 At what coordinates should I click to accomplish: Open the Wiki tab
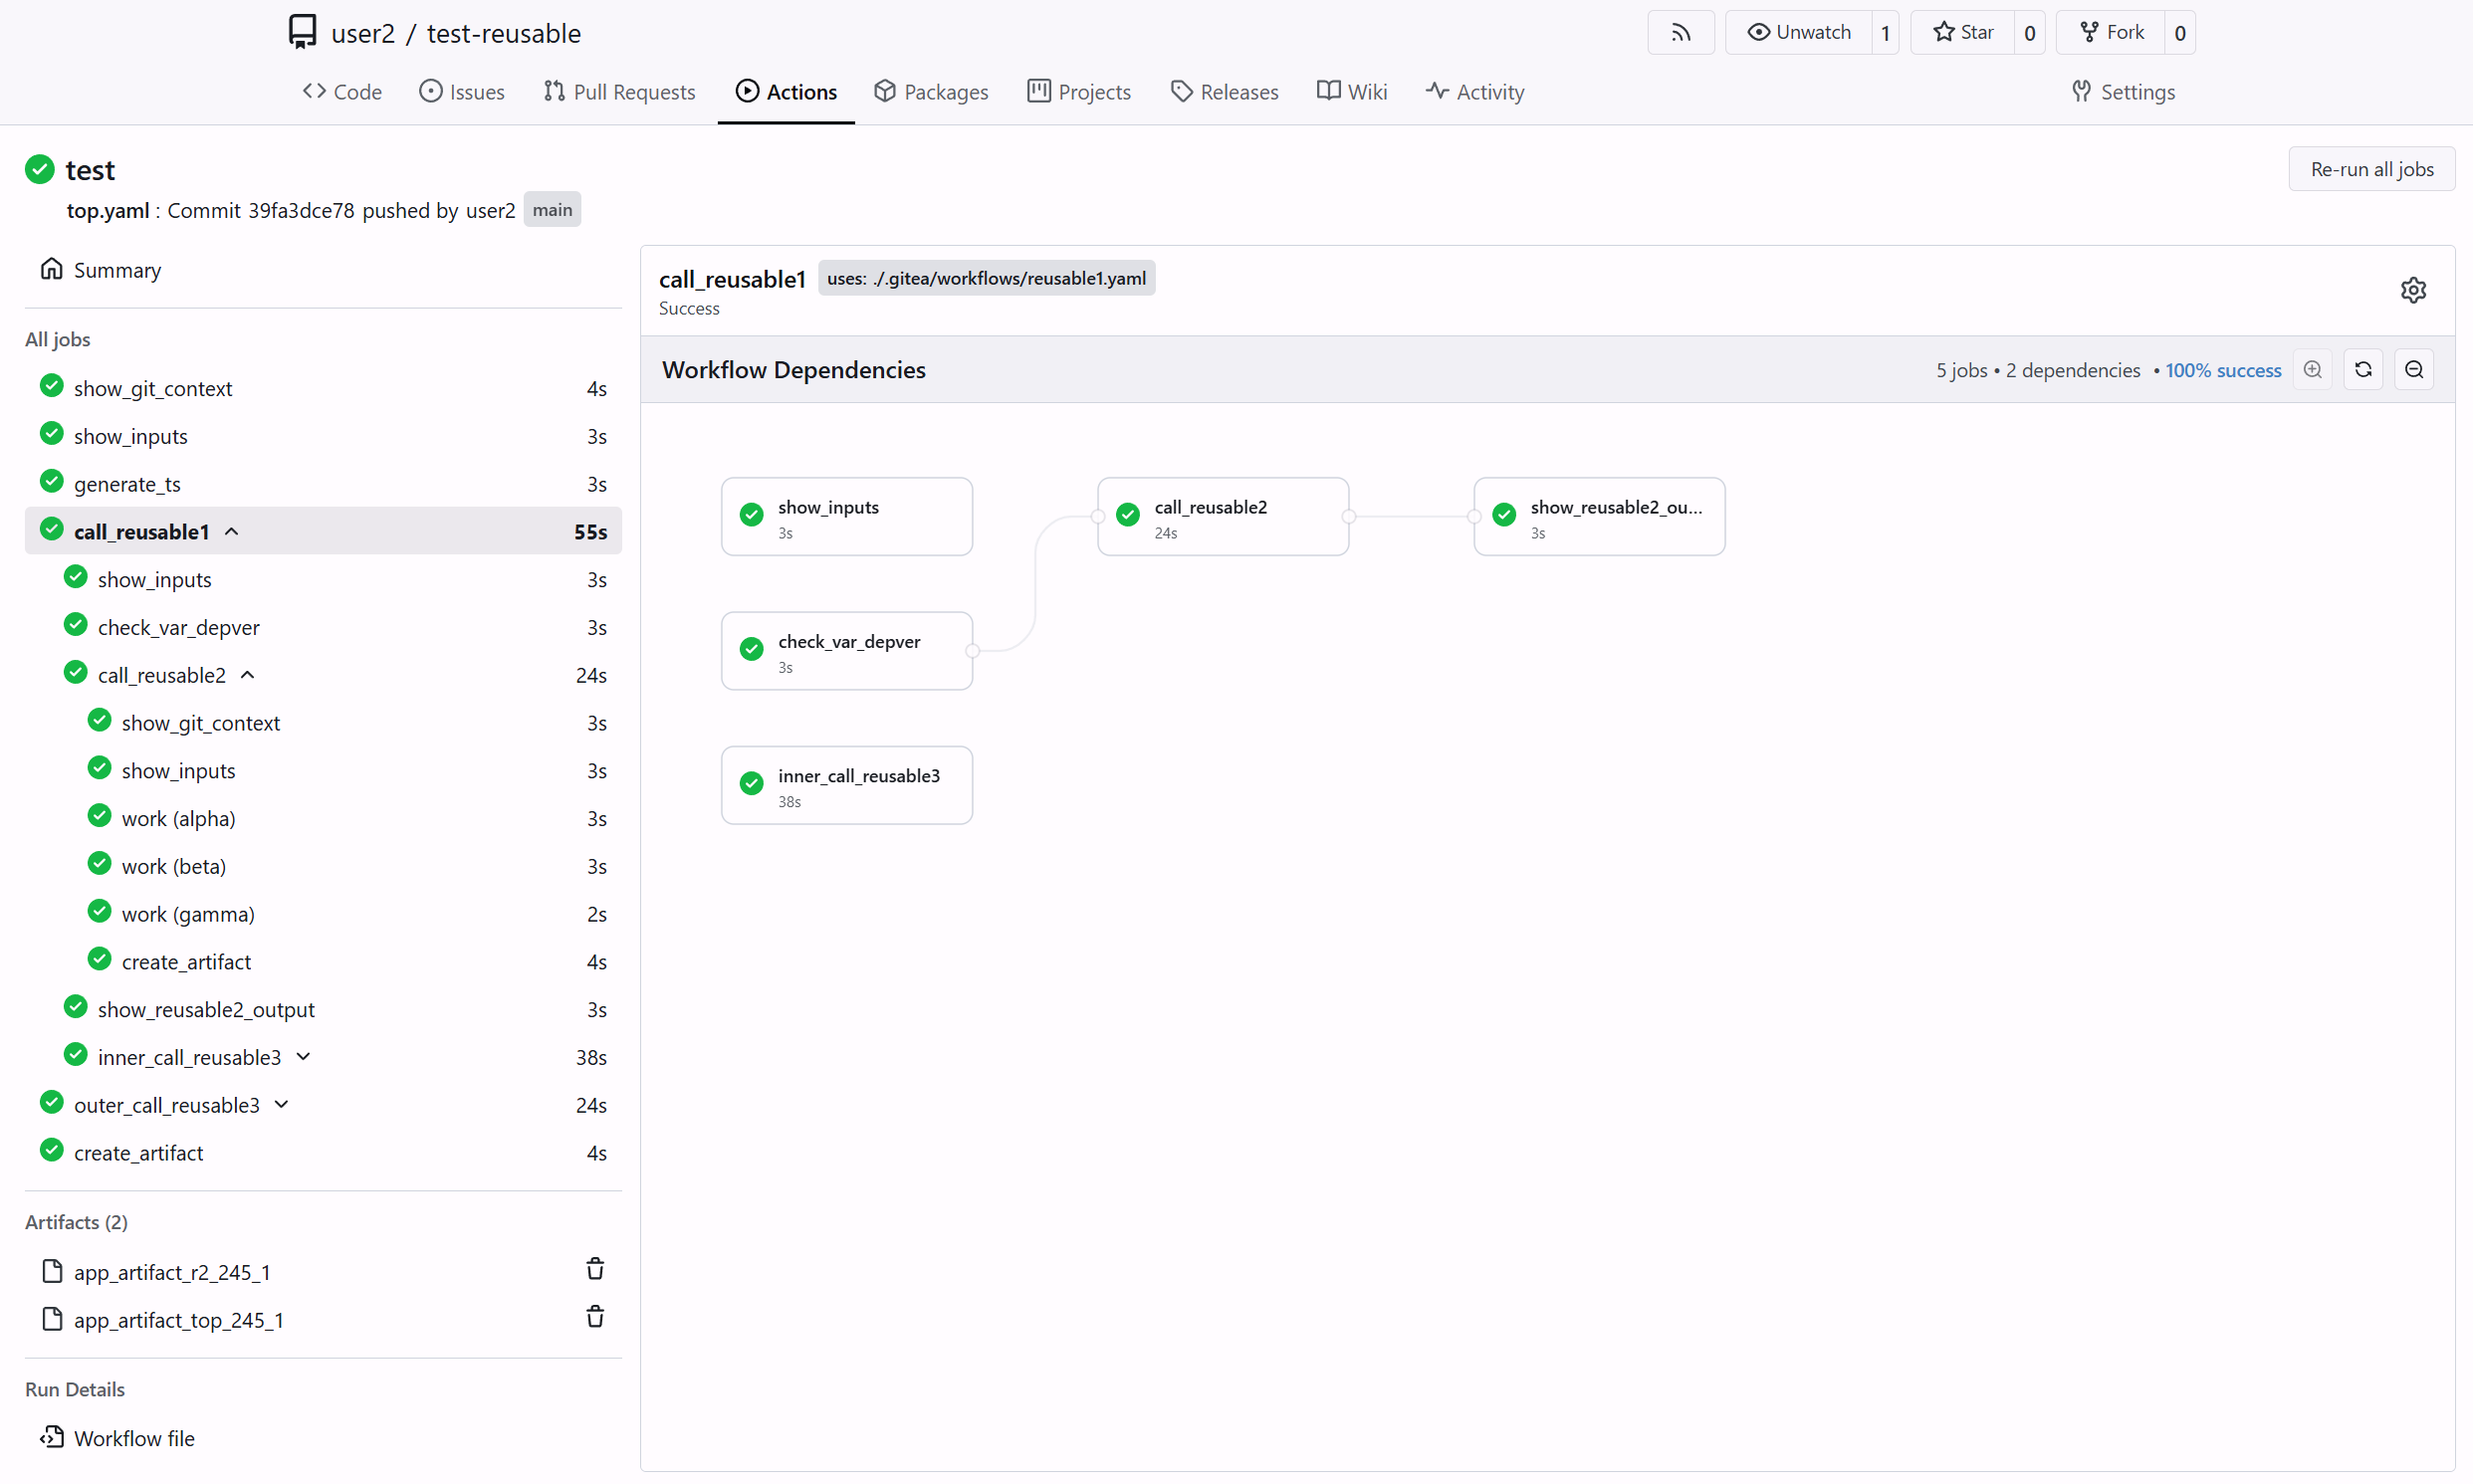(x=1352, y=92)
